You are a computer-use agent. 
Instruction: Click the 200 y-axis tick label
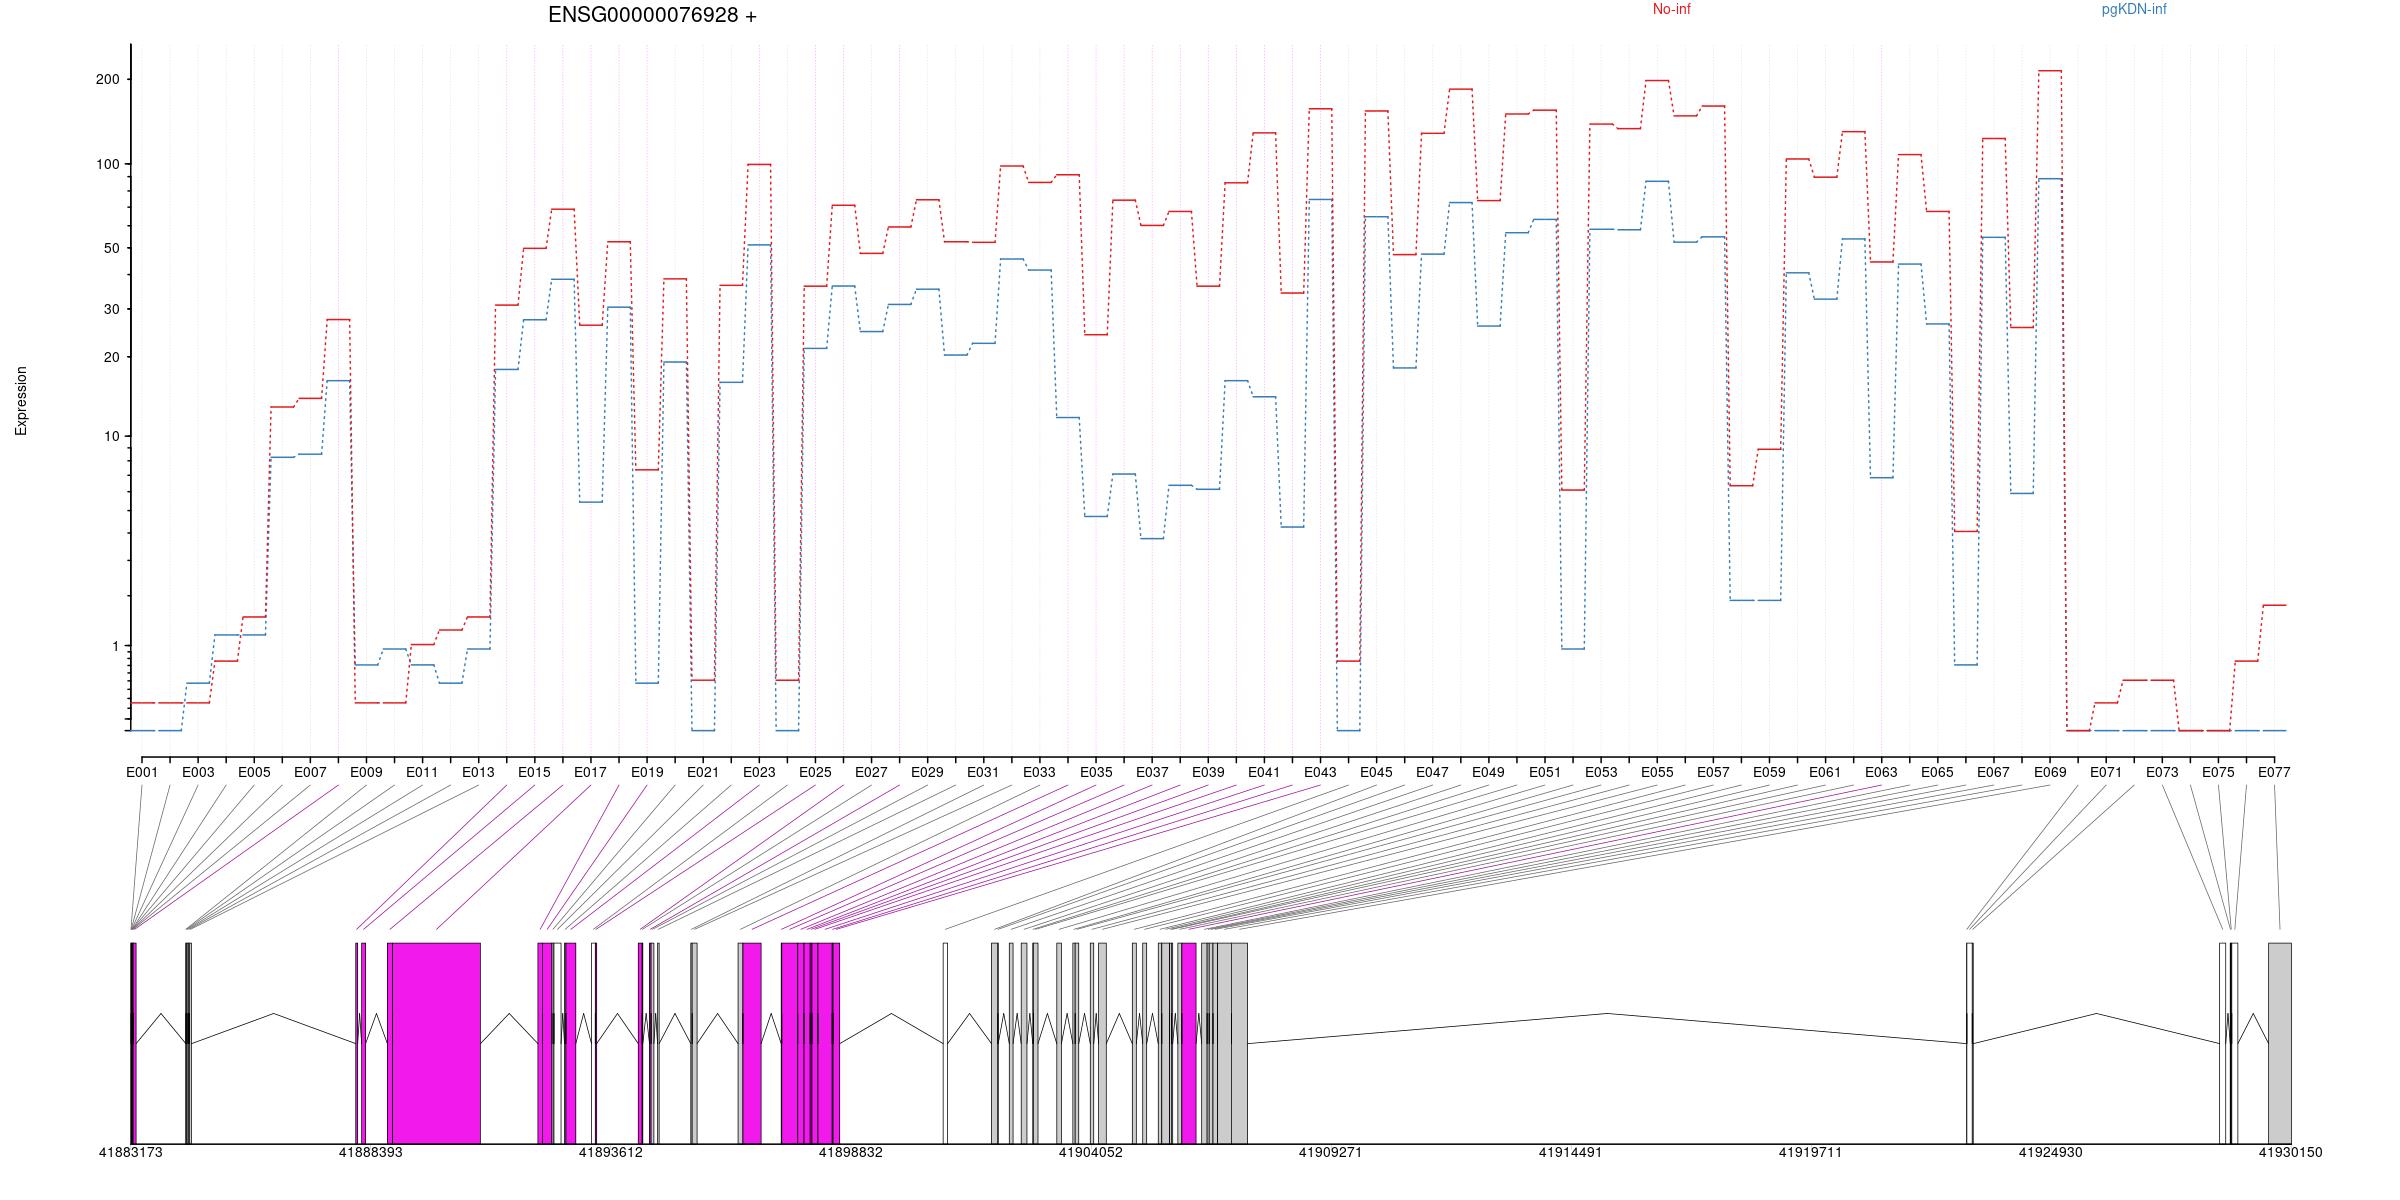click(x=107, y=79)
